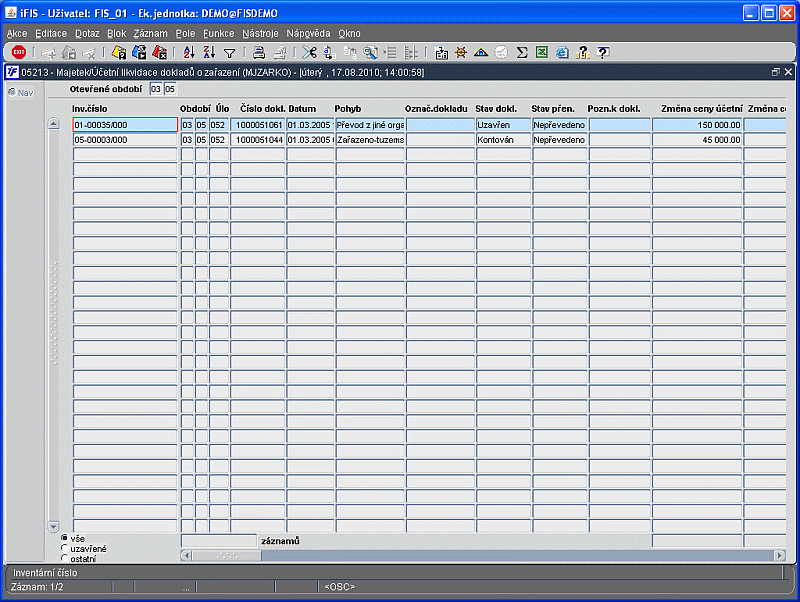This screenshot has height=602, width=800.
Task: Click the help question-mark icon
Action: coord(583,53)
